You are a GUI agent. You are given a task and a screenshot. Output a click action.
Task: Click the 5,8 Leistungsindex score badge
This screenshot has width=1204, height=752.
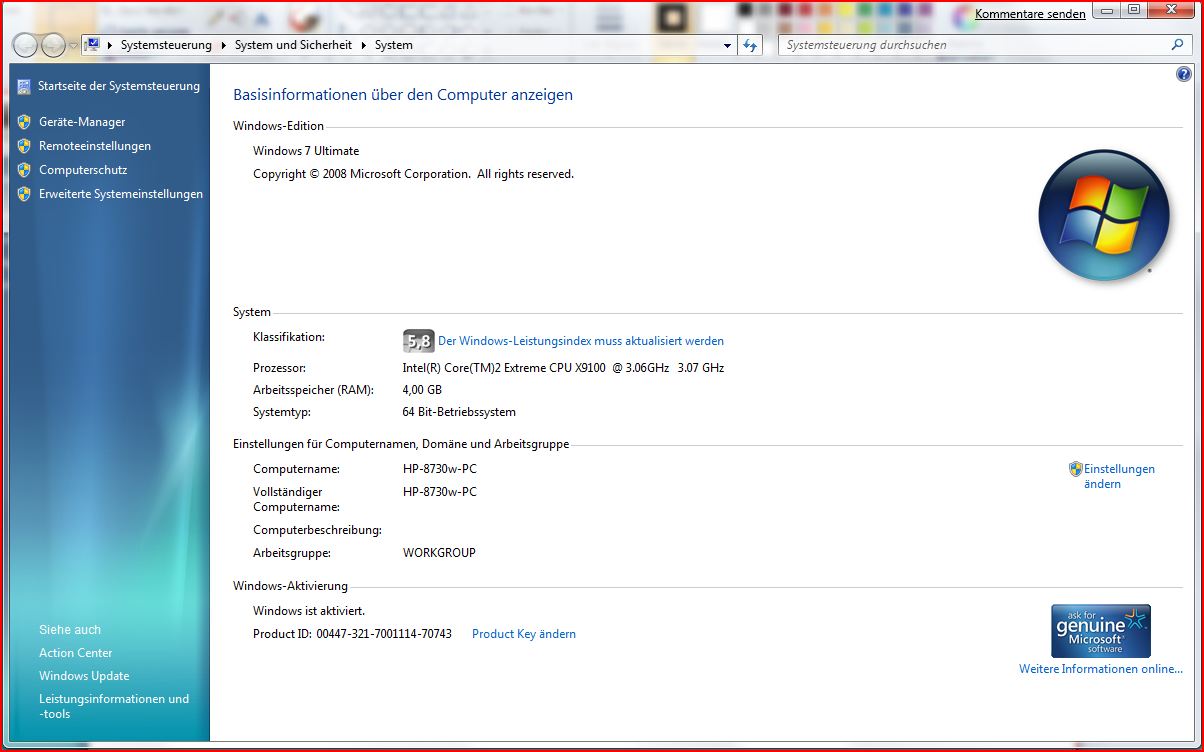tap(418, 341)
